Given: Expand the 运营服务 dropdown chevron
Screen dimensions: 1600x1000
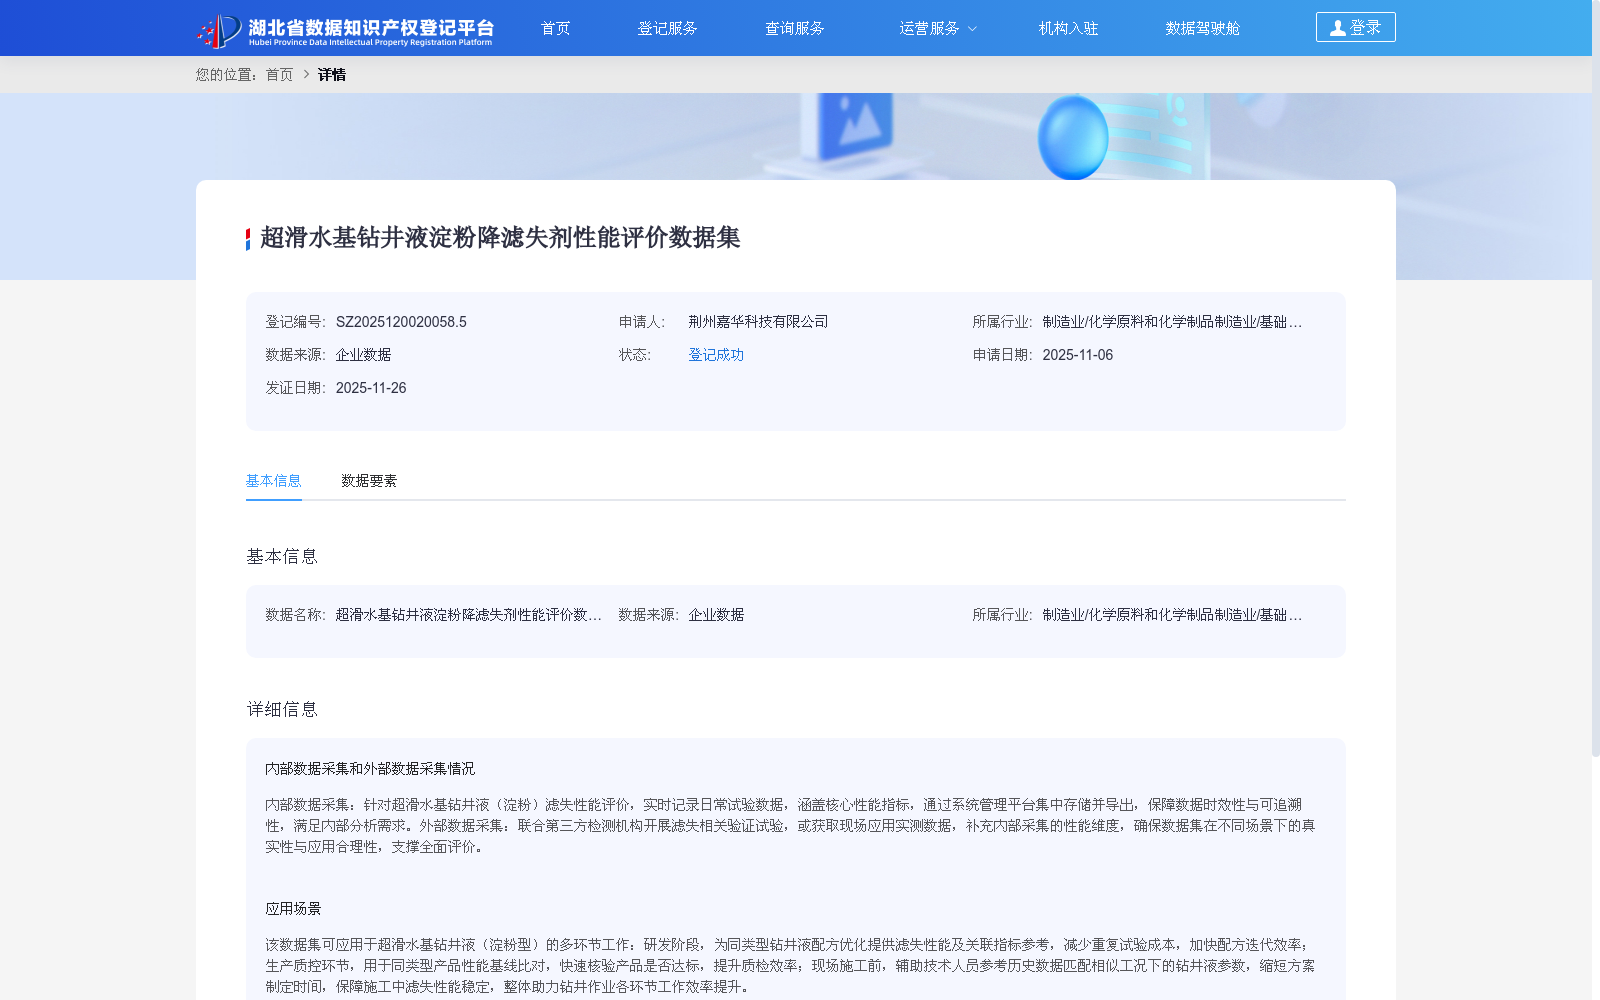Looking at the screenshot, I should tap(972, 29).
